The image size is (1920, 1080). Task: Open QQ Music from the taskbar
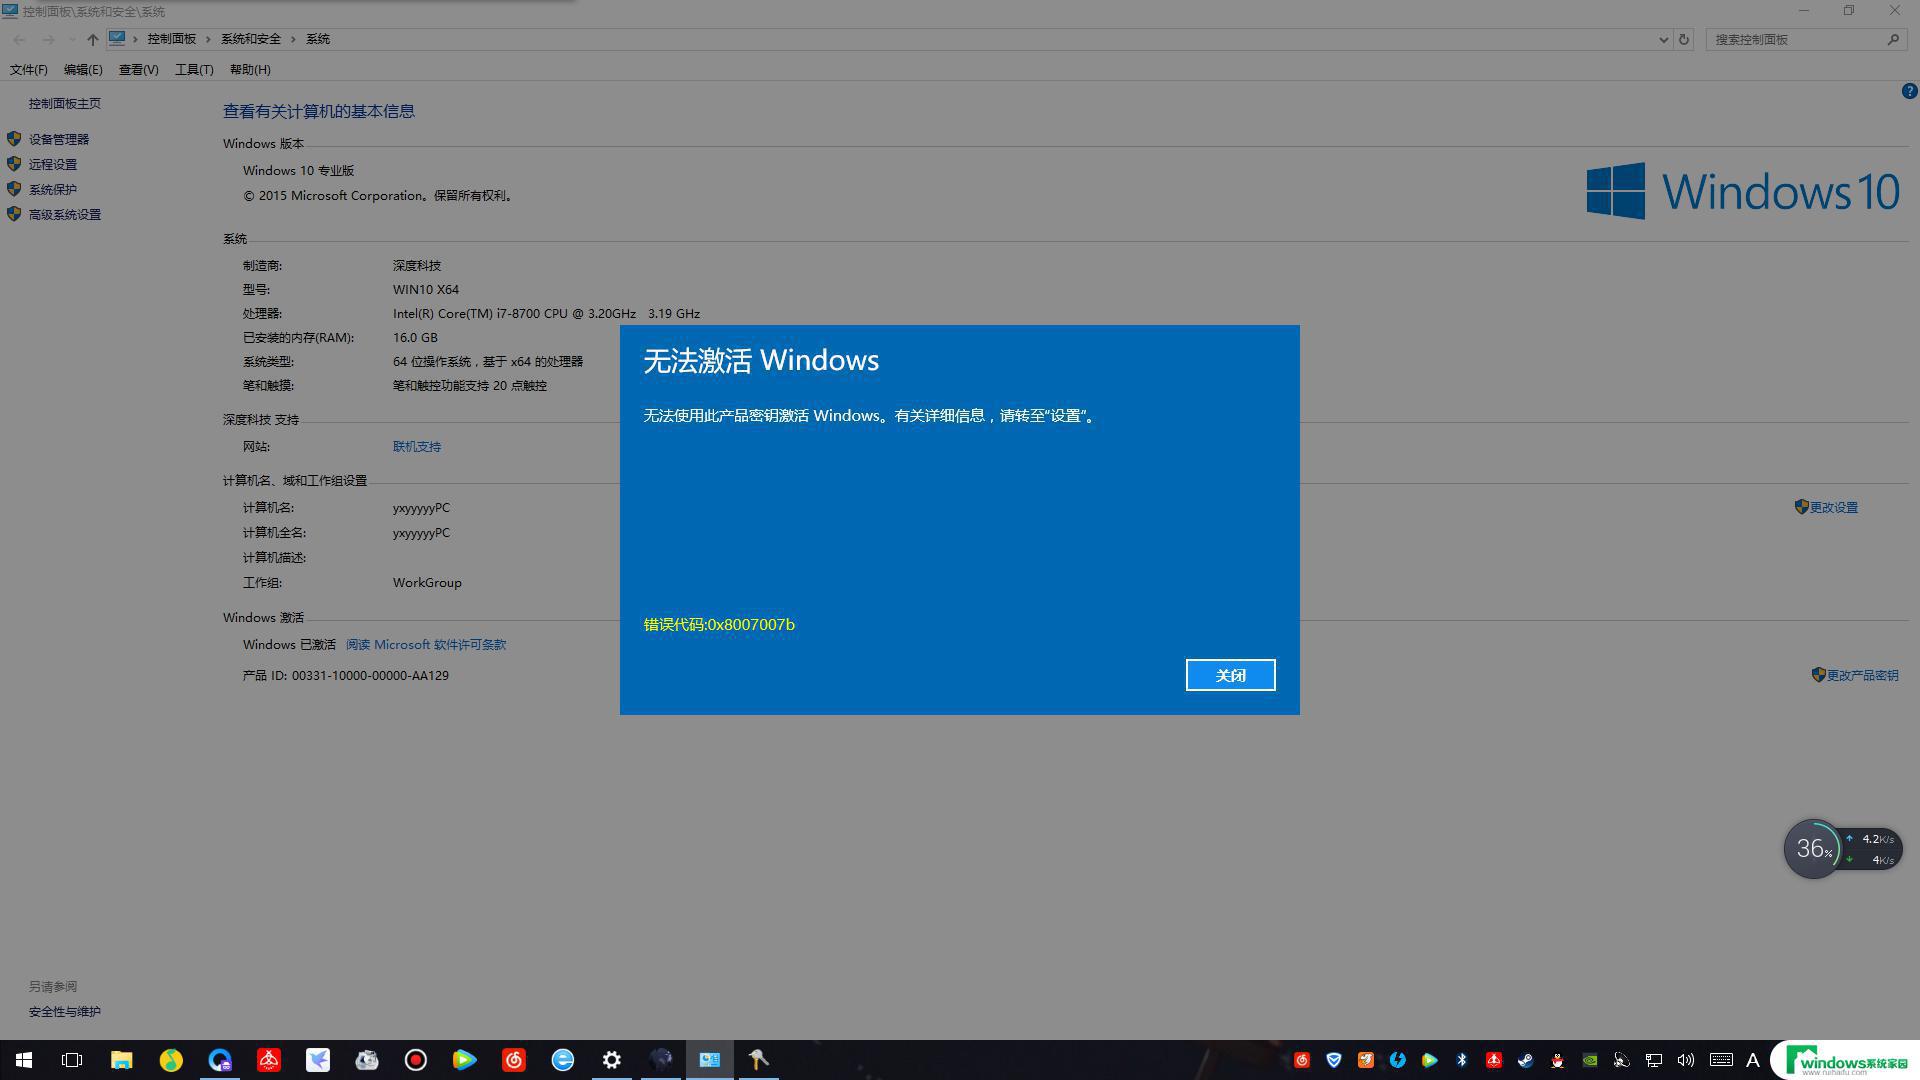point(171,1060)
